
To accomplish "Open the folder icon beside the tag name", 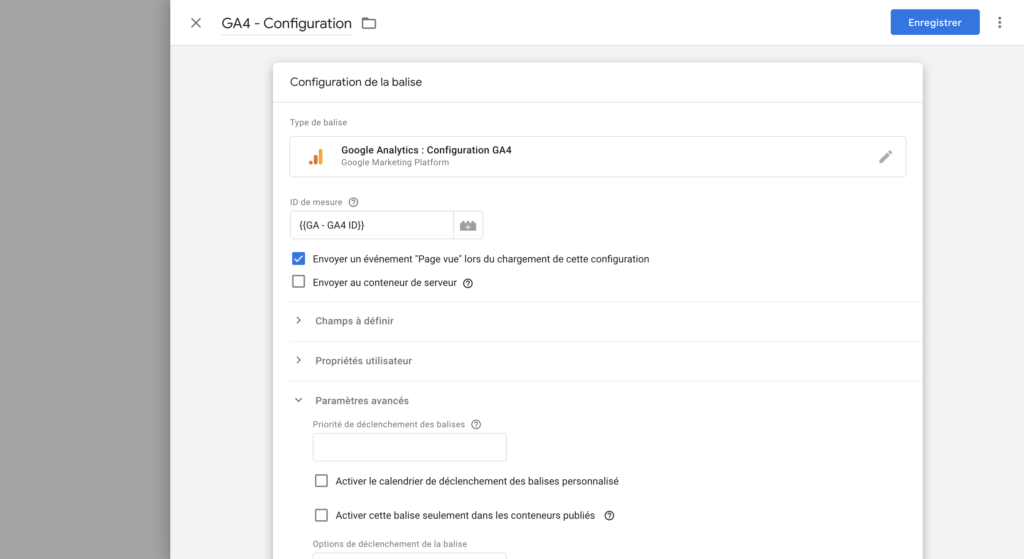I will [x=369, y=24].
